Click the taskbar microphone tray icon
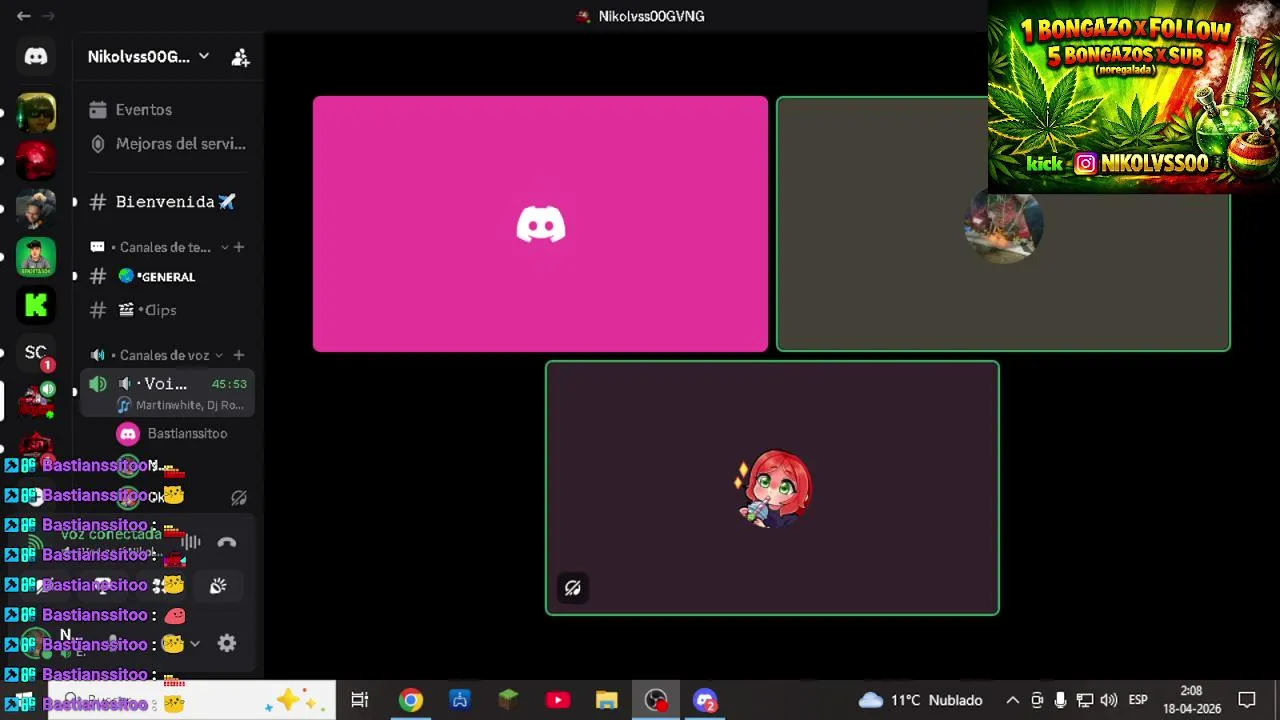The image size is (1280, 720). (x=1060, y=700)
